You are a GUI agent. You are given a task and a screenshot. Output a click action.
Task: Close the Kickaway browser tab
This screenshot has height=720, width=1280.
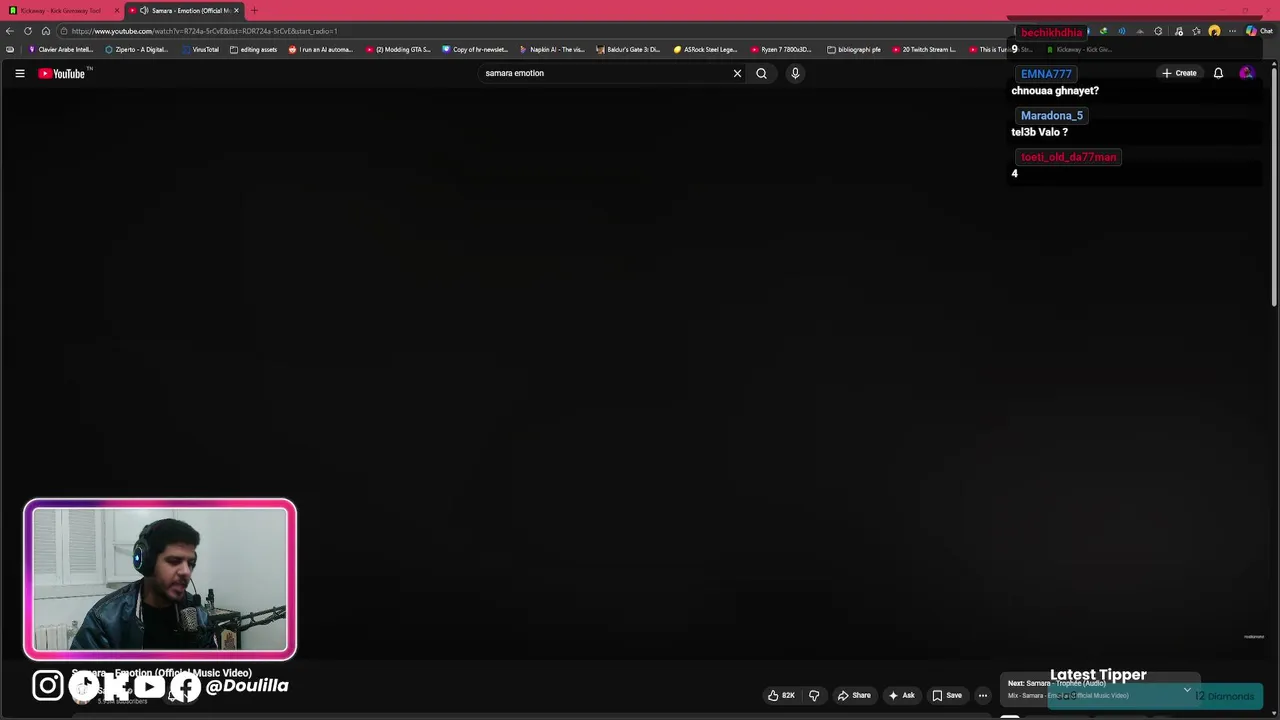coord(117,10)
